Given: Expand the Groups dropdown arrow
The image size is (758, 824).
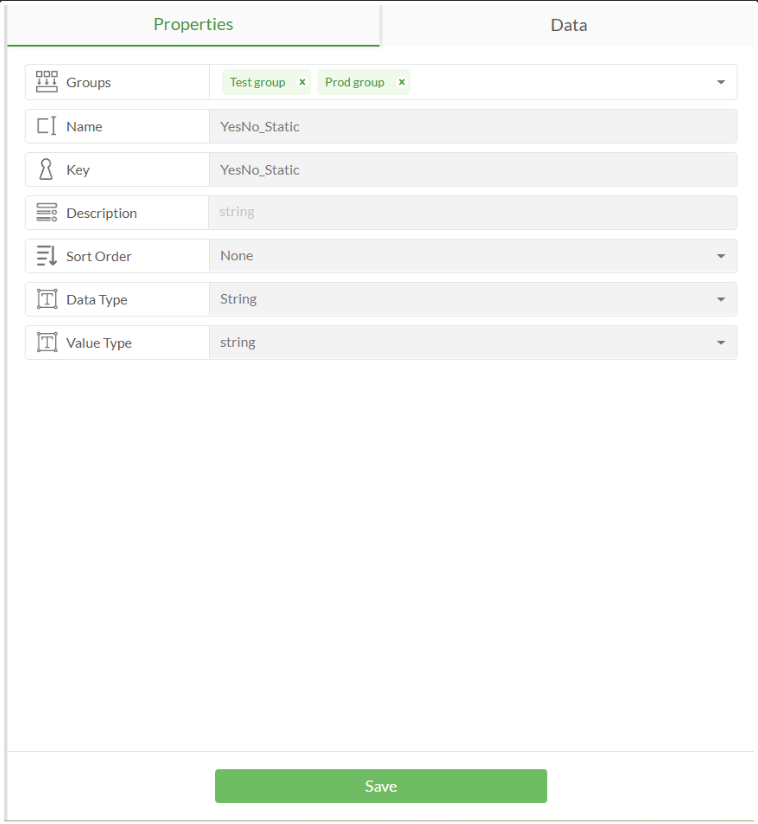Looking at the screenshot, I should [x=721, y=82].
